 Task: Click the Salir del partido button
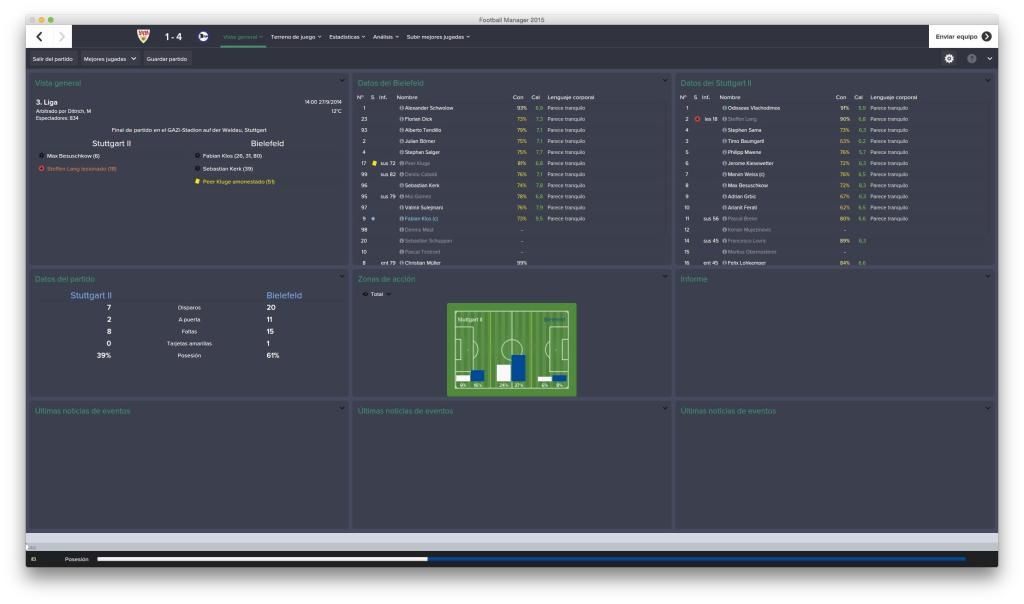(53, 59)
